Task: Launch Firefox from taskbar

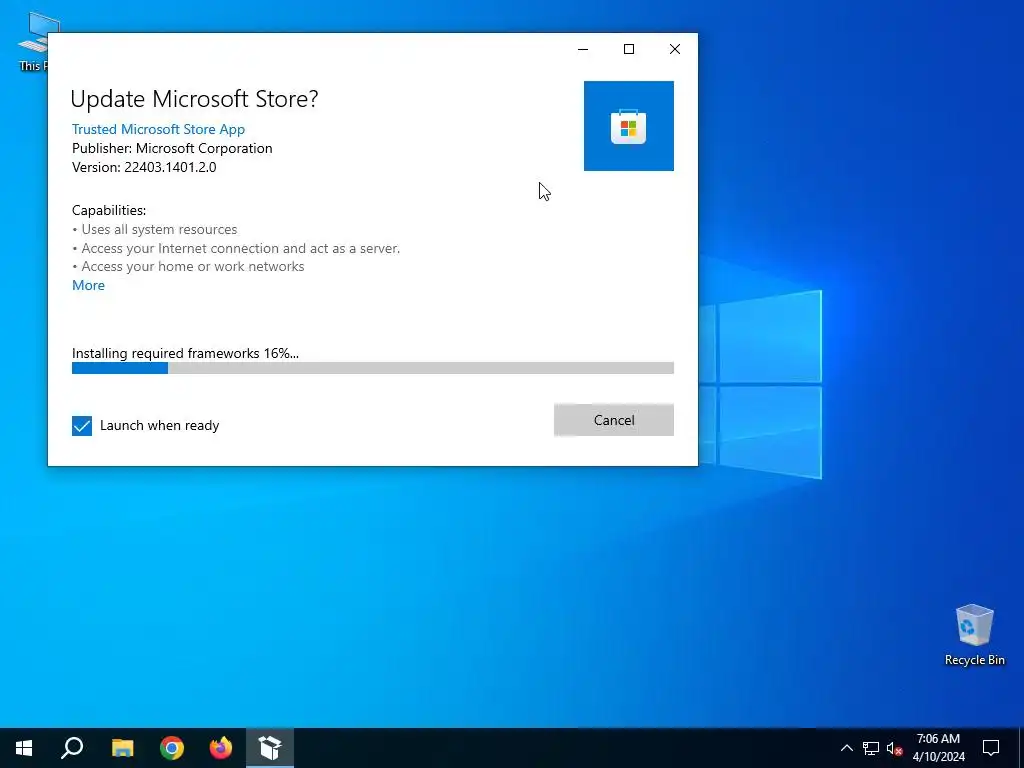Action: (221, 748)
